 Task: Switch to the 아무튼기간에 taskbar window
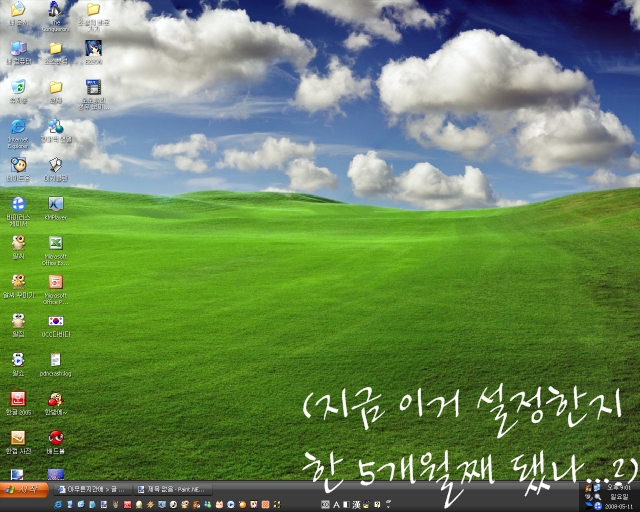tap(93, 489)
